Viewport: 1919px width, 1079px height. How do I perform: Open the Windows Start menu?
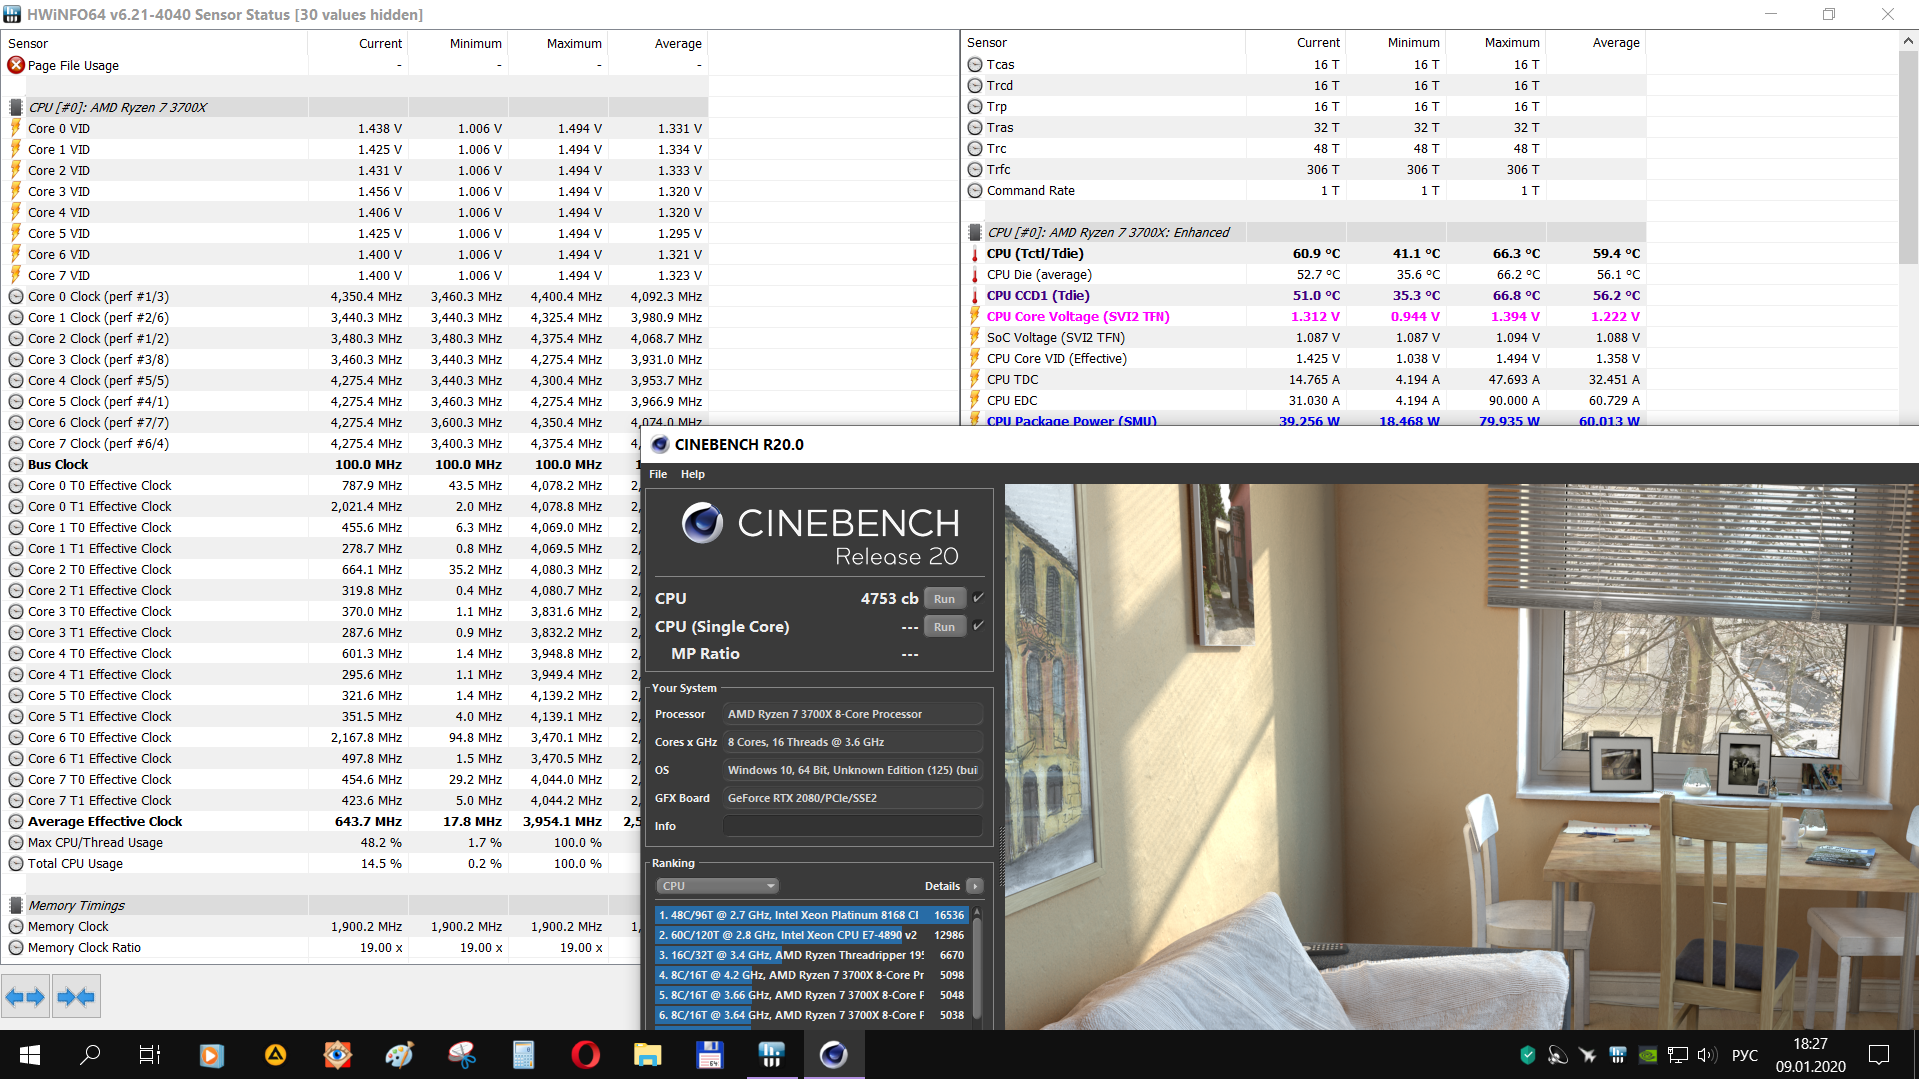[x=30, y=1055]
